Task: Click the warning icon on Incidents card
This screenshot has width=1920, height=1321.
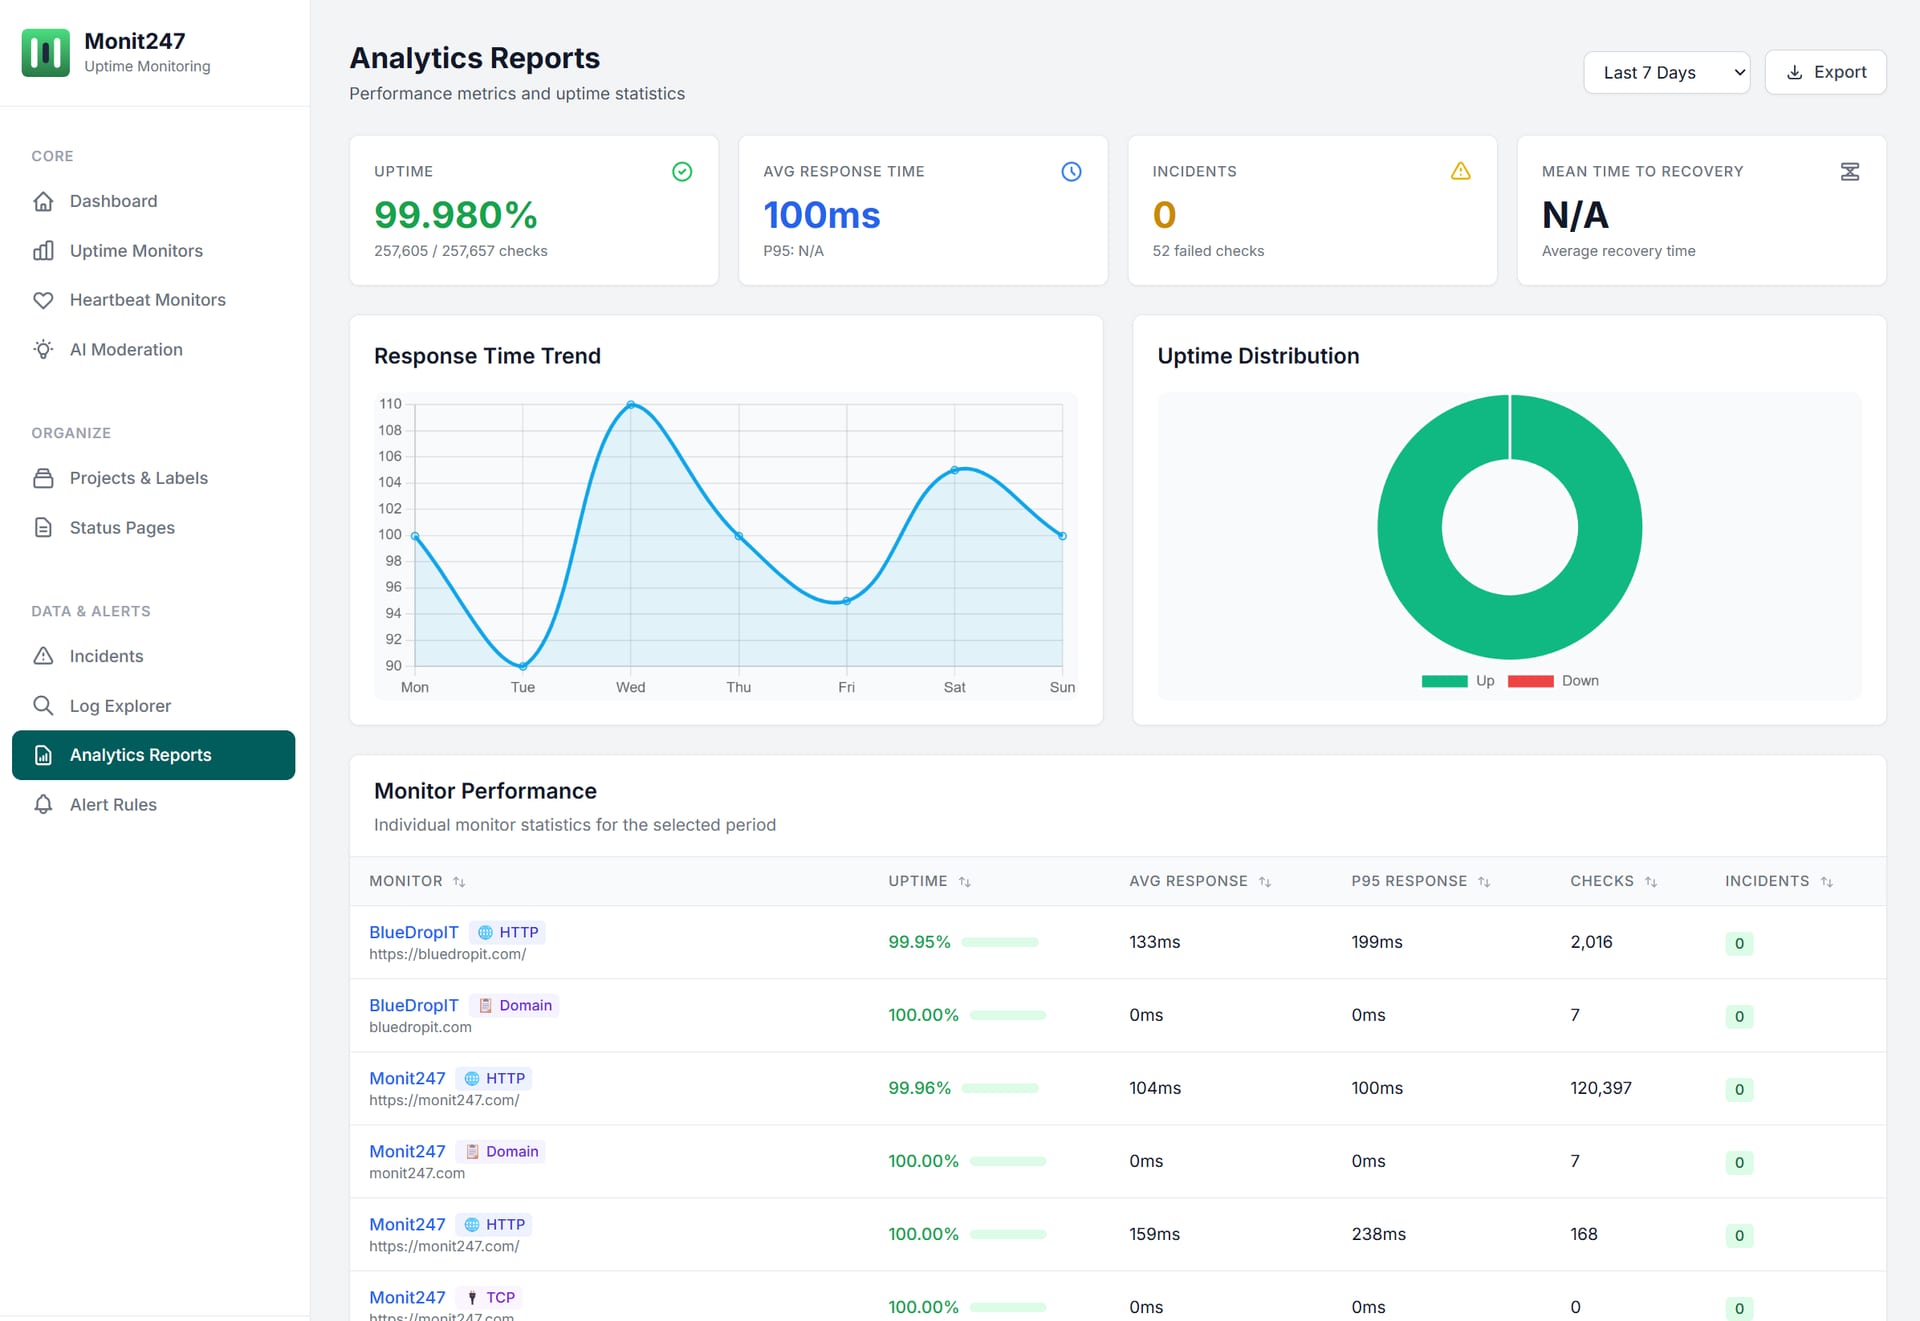Action: point(1460,172)
